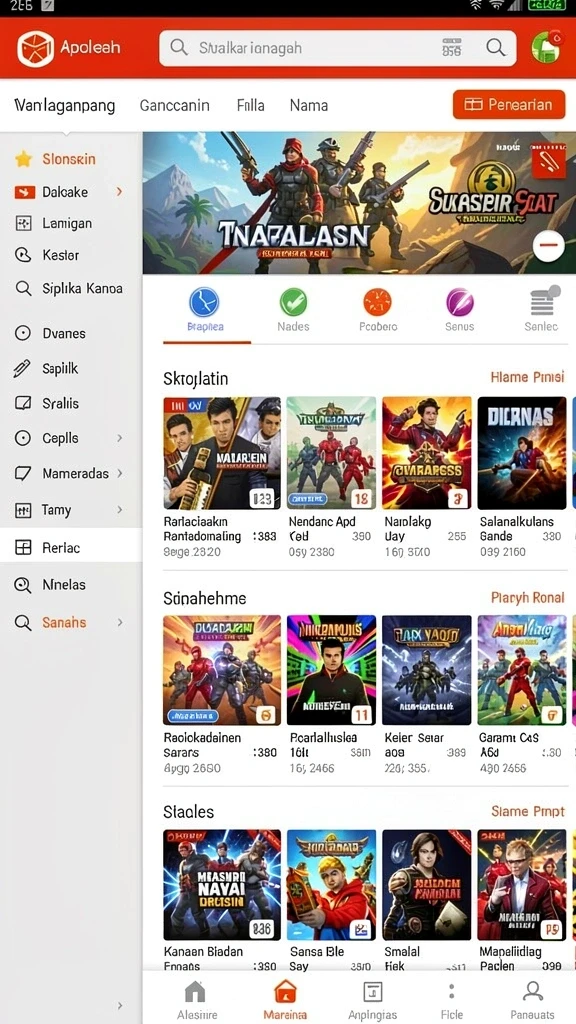
Task: Click the red badge icon on banner corner
Action: point(549,162)
